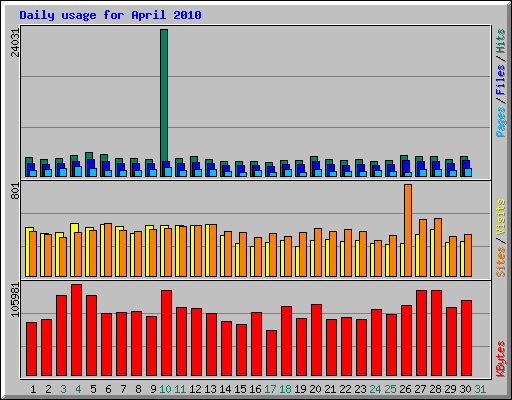Click green day label 10
The width and height of the screenshot is (512, 400).
tap(165, 389)
